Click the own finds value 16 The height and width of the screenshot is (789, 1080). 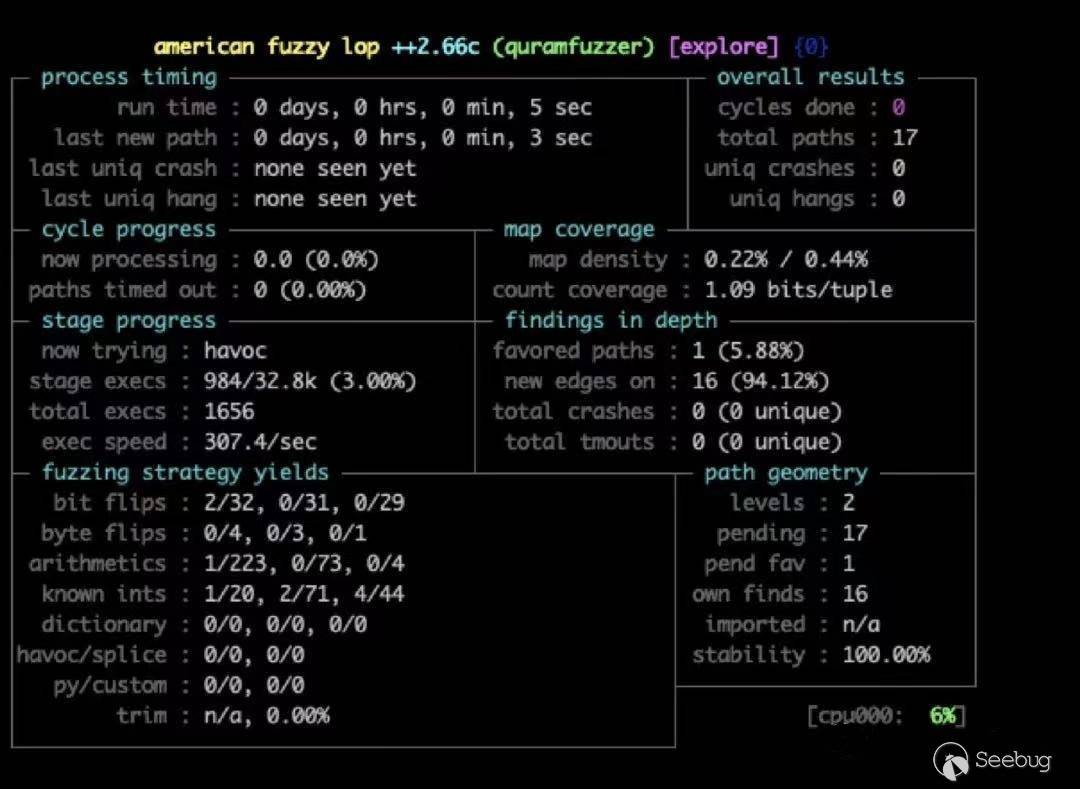click(855, 593)
